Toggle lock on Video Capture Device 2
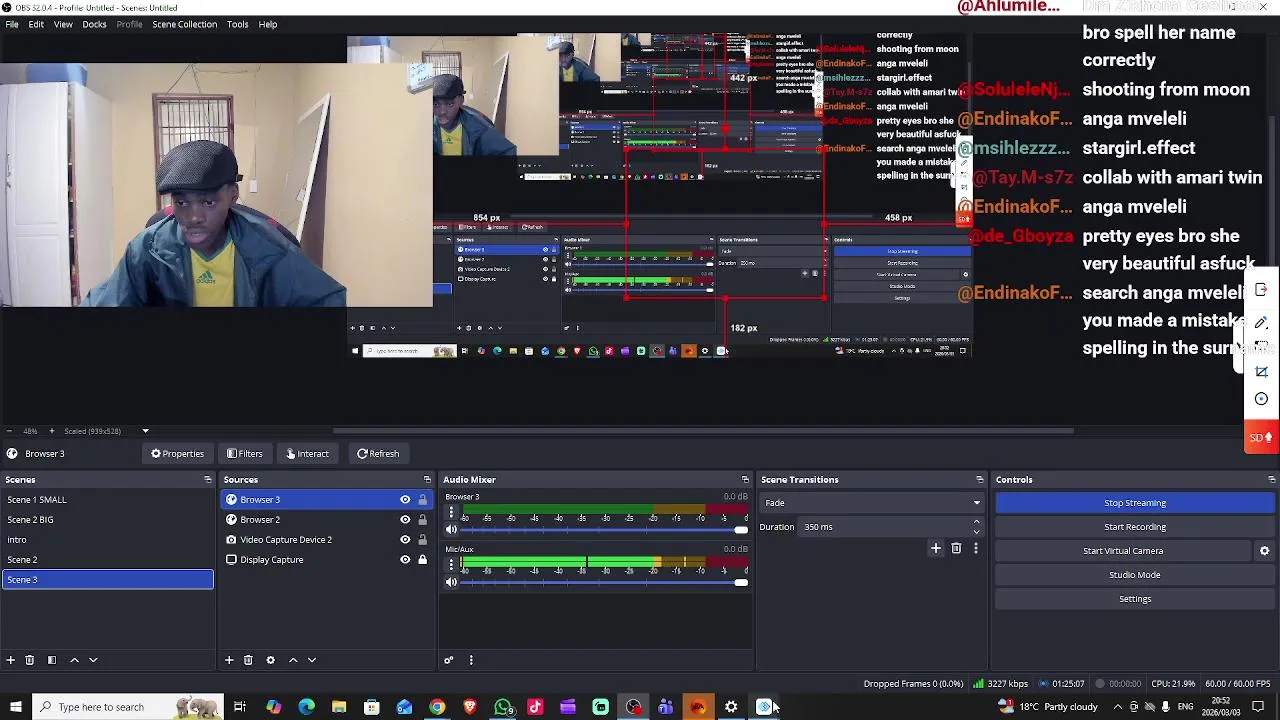Viewport: 1280px width, 720px height. pyautogui.click(x=422, y=540)
